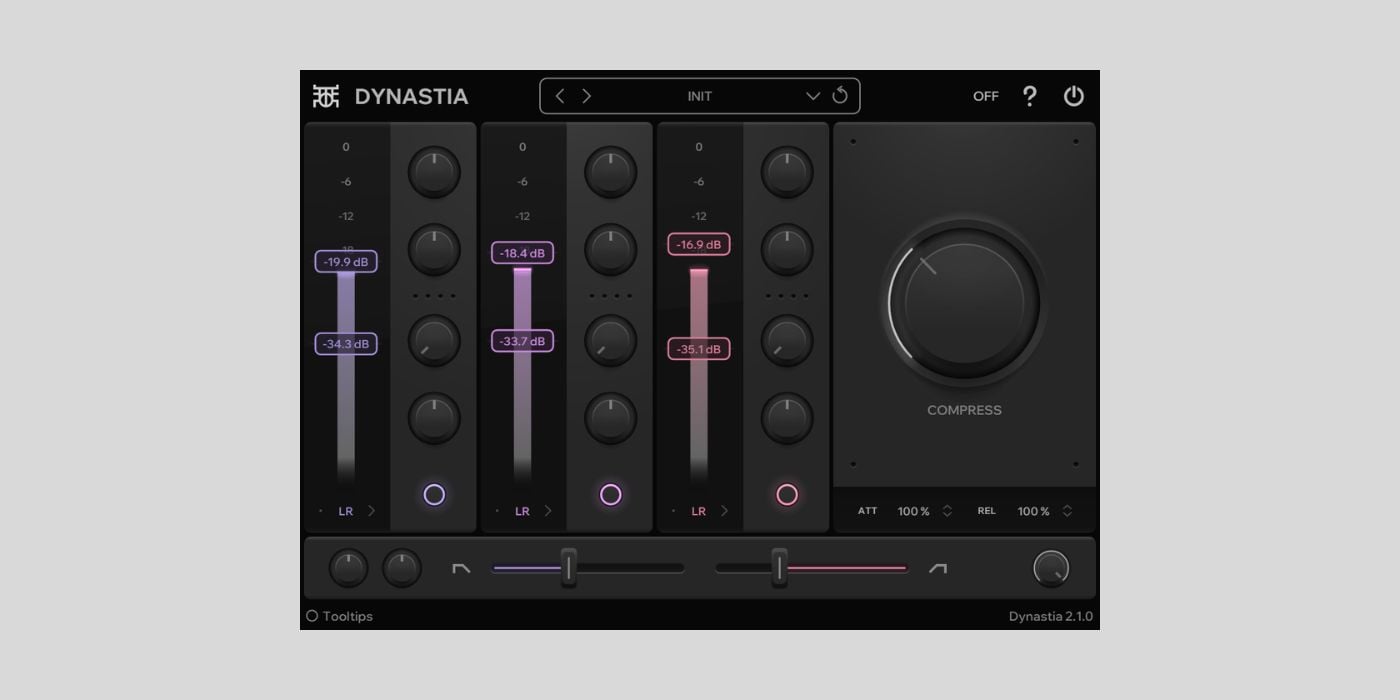
Task: Toggle the purple band solo circle
Action: pyautogui.click(x=434, y=495)
